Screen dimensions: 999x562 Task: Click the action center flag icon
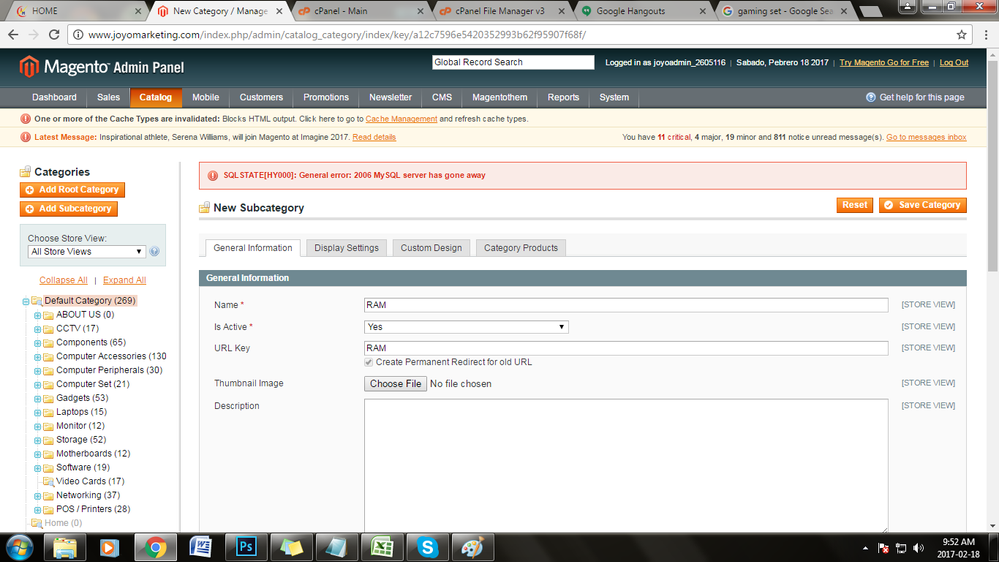point(883,548)
